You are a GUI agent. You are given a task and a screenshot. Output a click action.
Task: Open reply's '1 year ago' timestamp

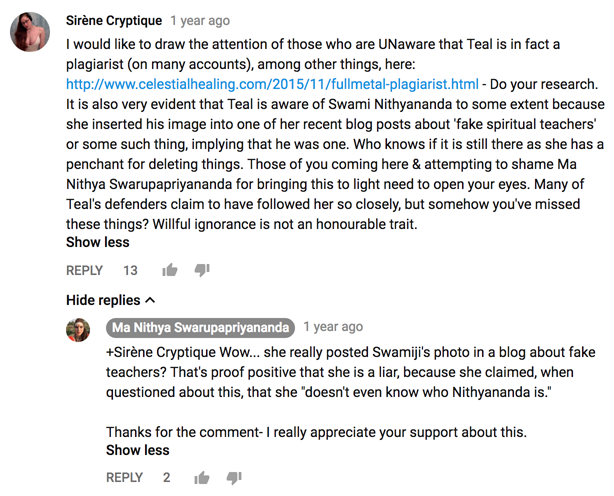[x=333, y=327]
